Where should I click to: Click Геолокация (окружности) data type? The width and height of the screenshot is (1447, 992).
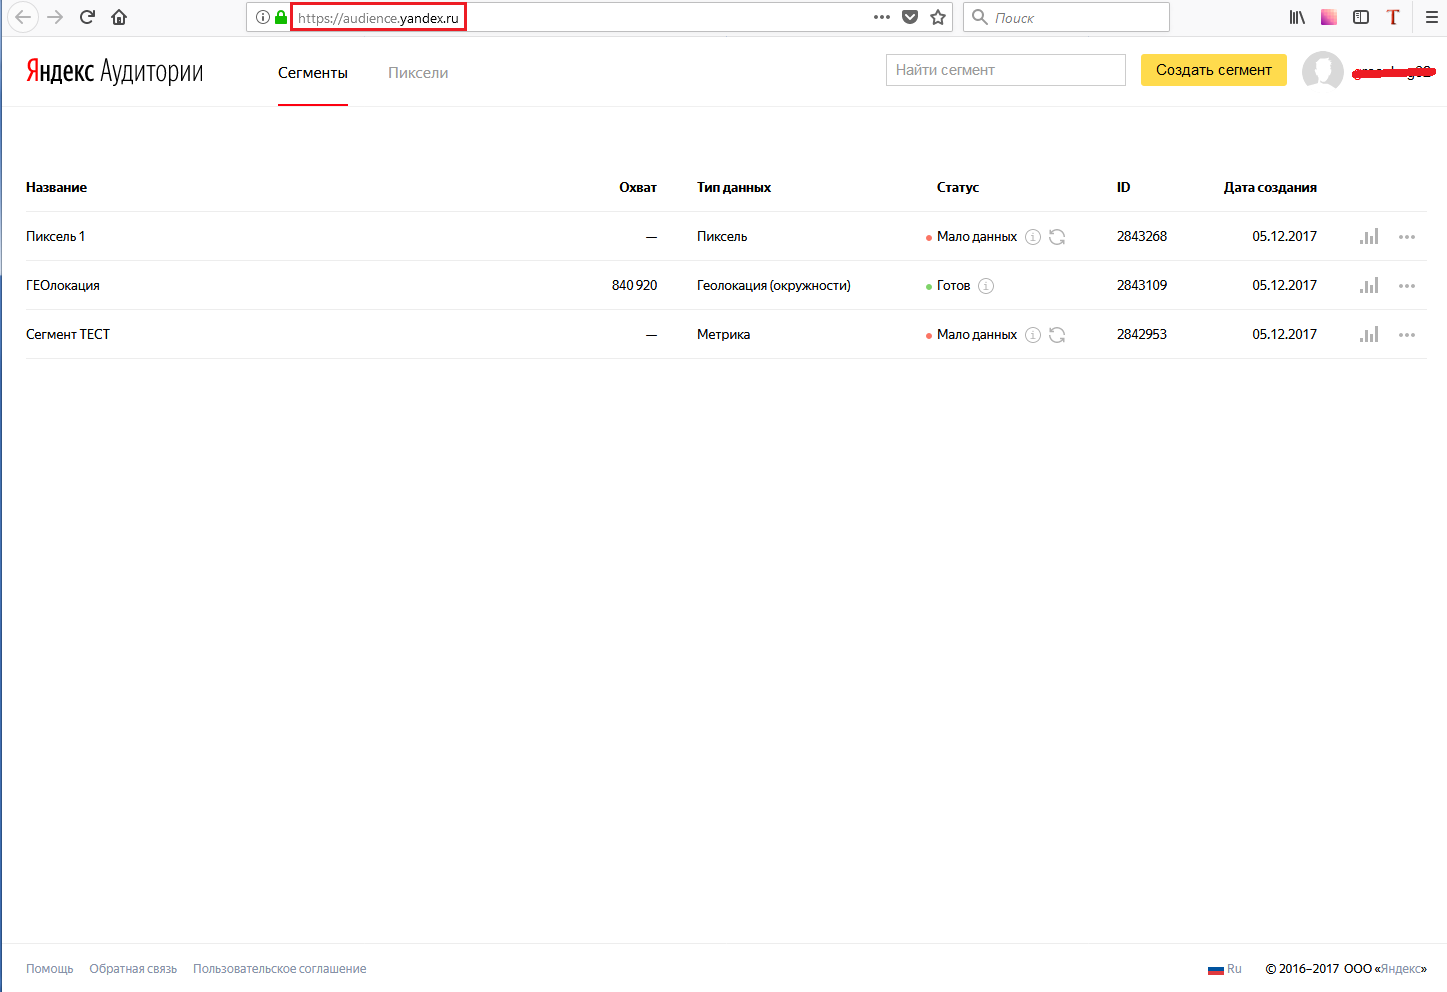[774, 286]
